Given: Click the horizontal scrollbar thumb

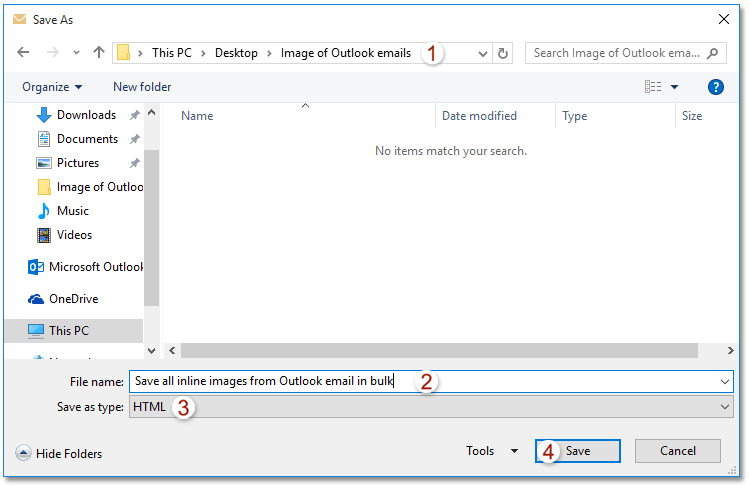Looking at the screenshot, I should tap(439, 350).
